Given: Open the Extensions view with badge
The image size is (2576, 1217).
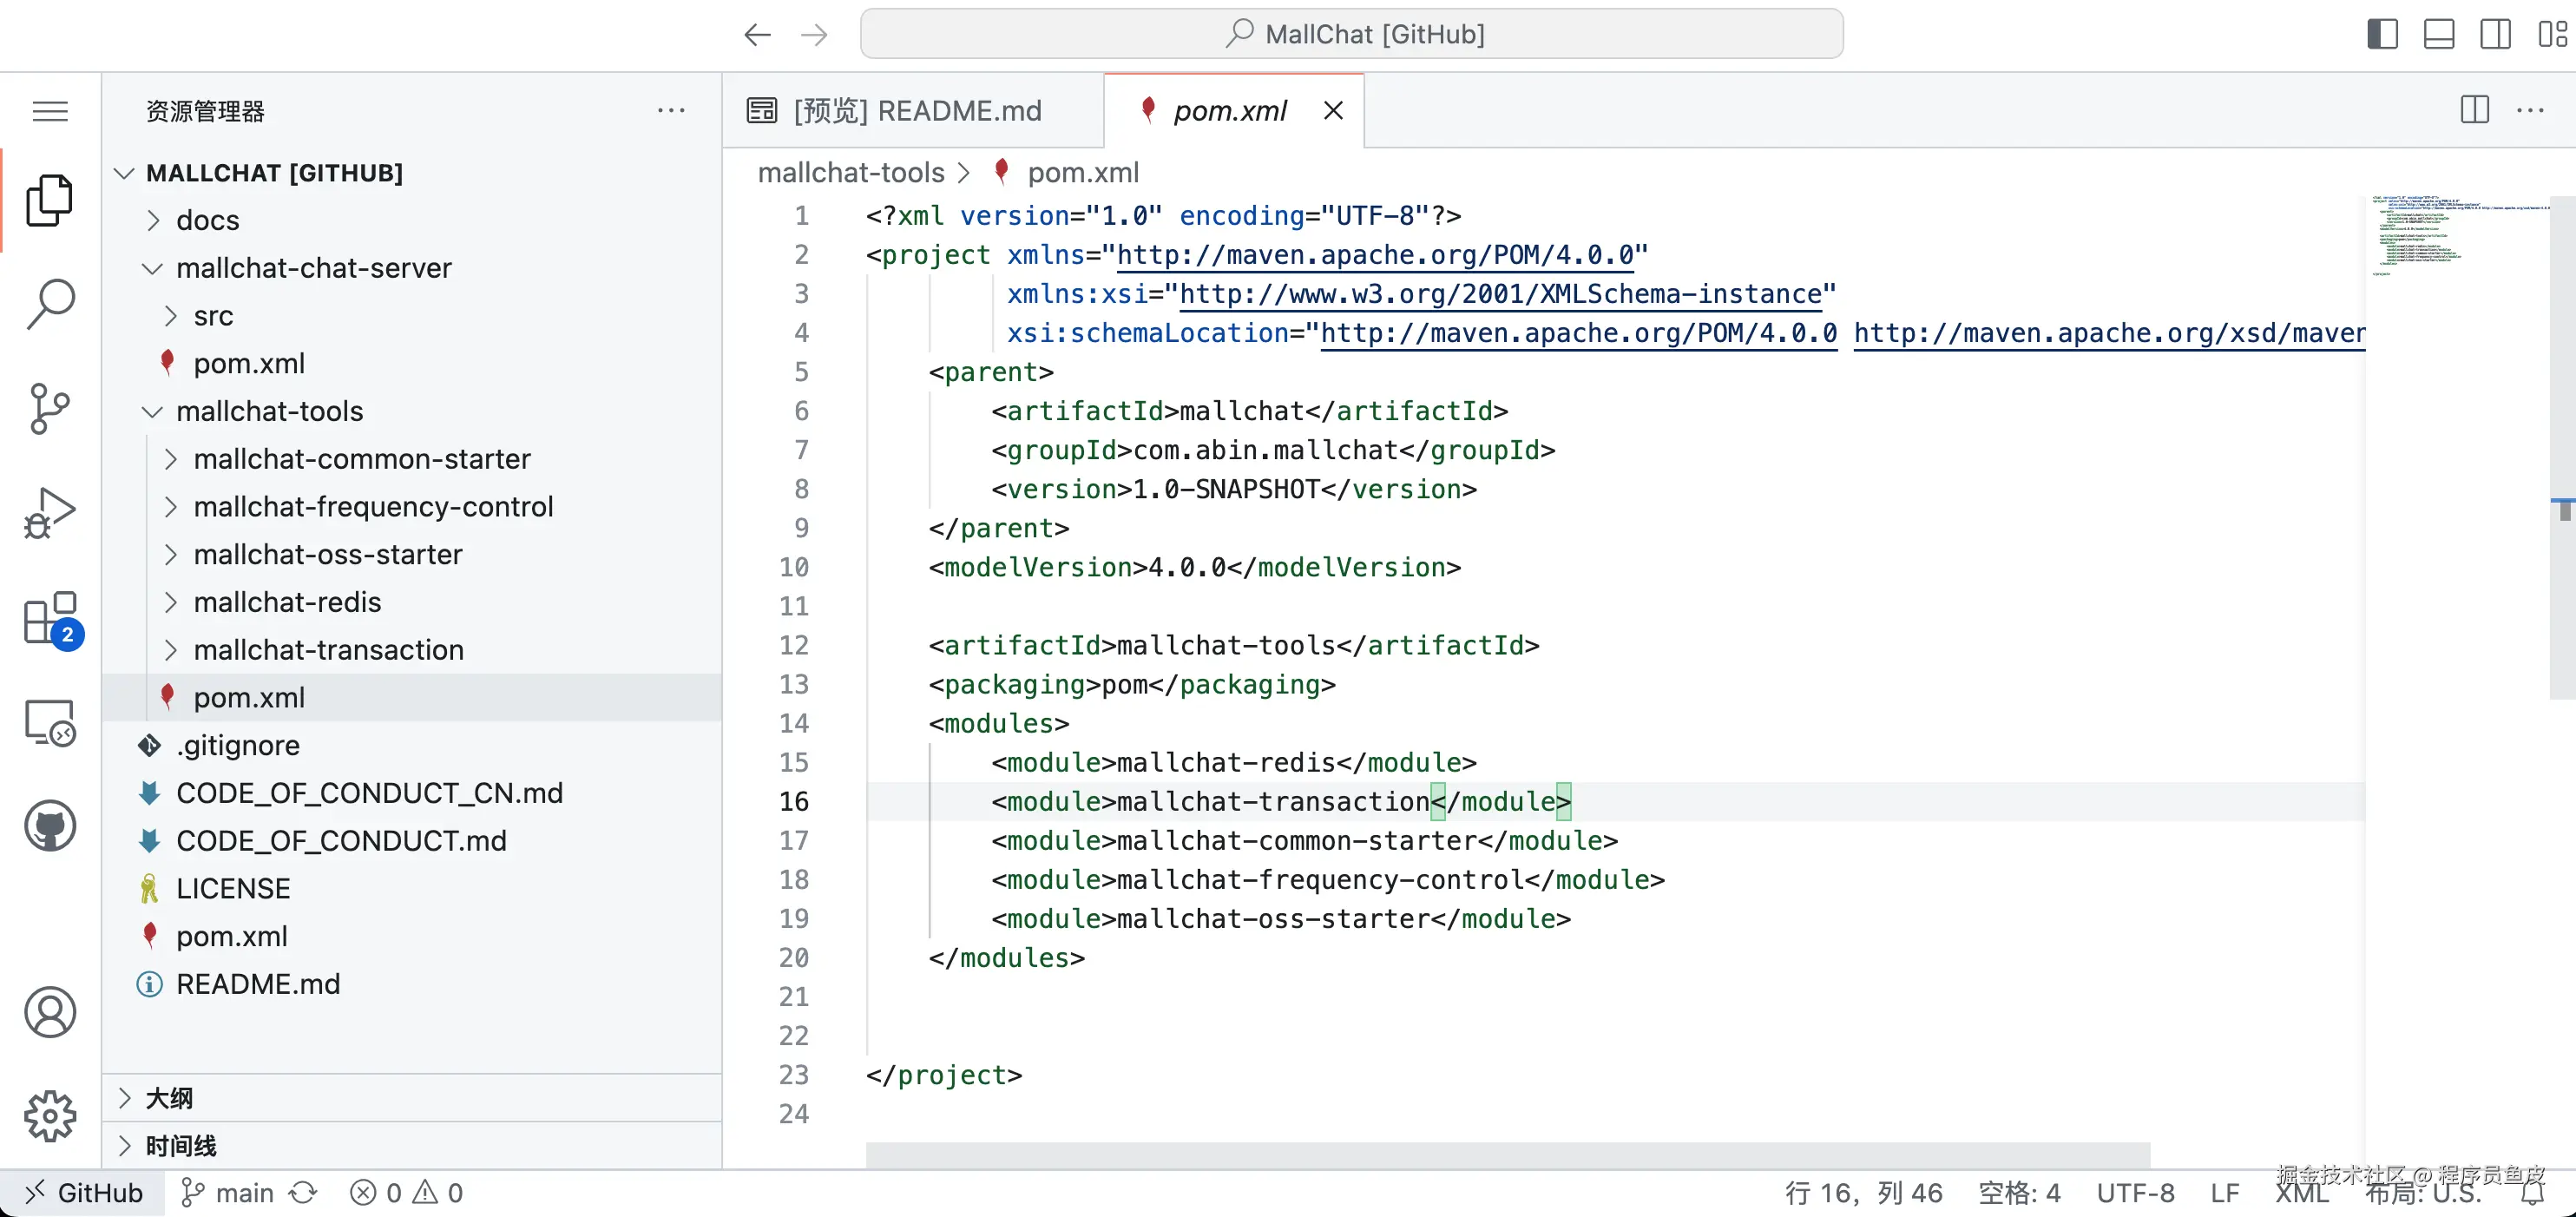Looking at the screenshot, I should tap(50, 618).
